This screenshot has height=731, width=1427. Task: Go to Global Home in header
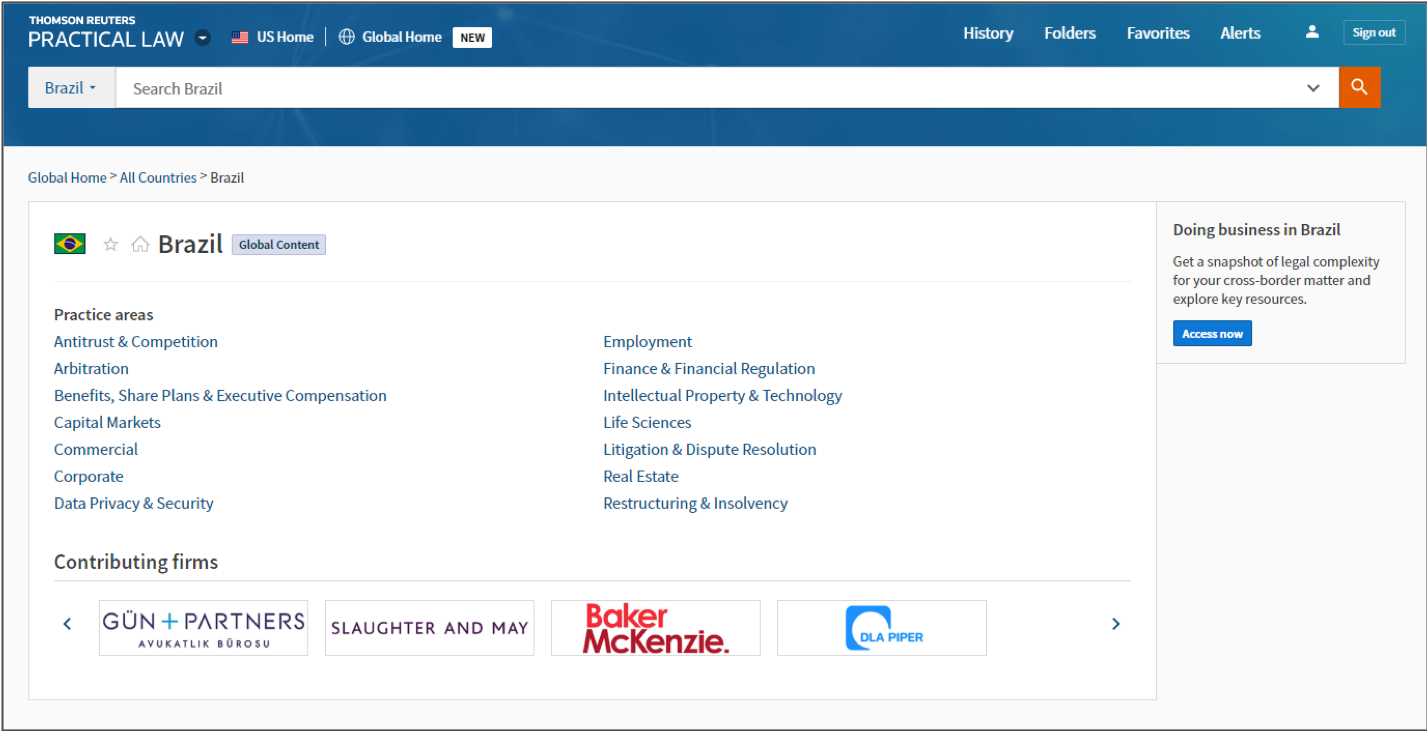(402, 37)
